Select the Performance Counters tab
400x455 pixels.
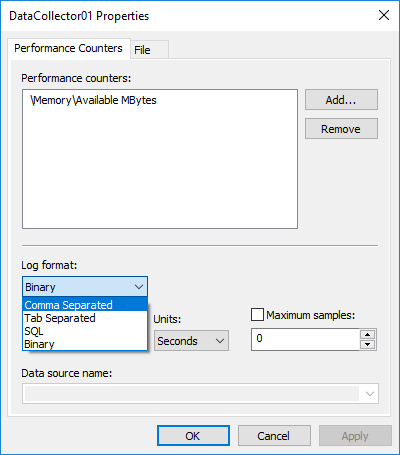(x=69, y=48)
